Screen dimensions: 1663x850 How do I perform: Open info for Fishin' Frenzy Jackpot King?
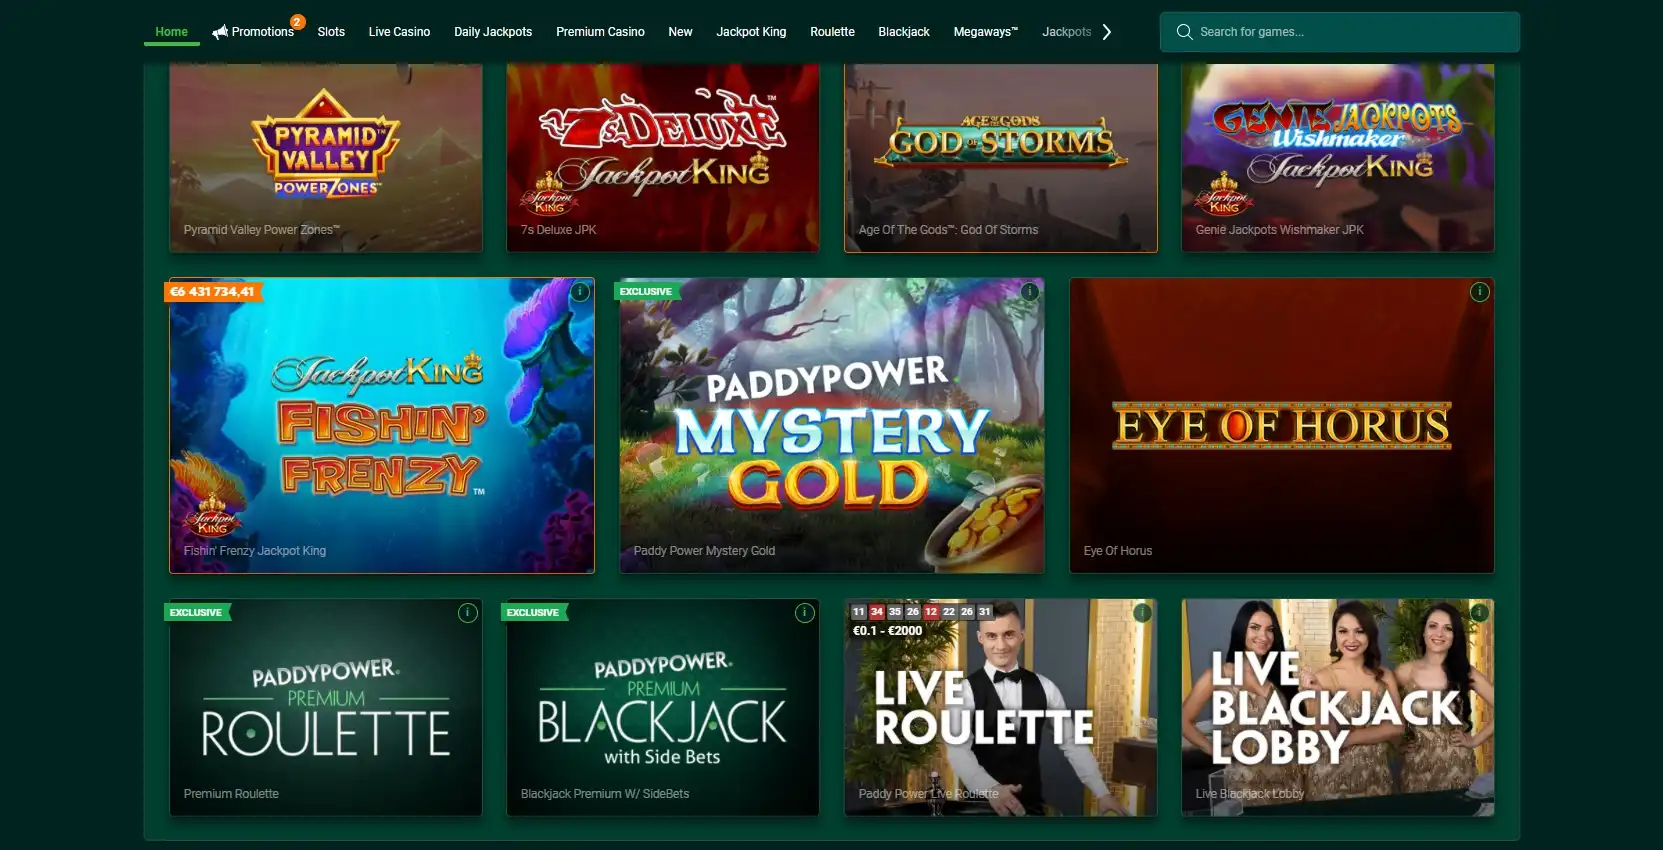[x=580, y=292]
